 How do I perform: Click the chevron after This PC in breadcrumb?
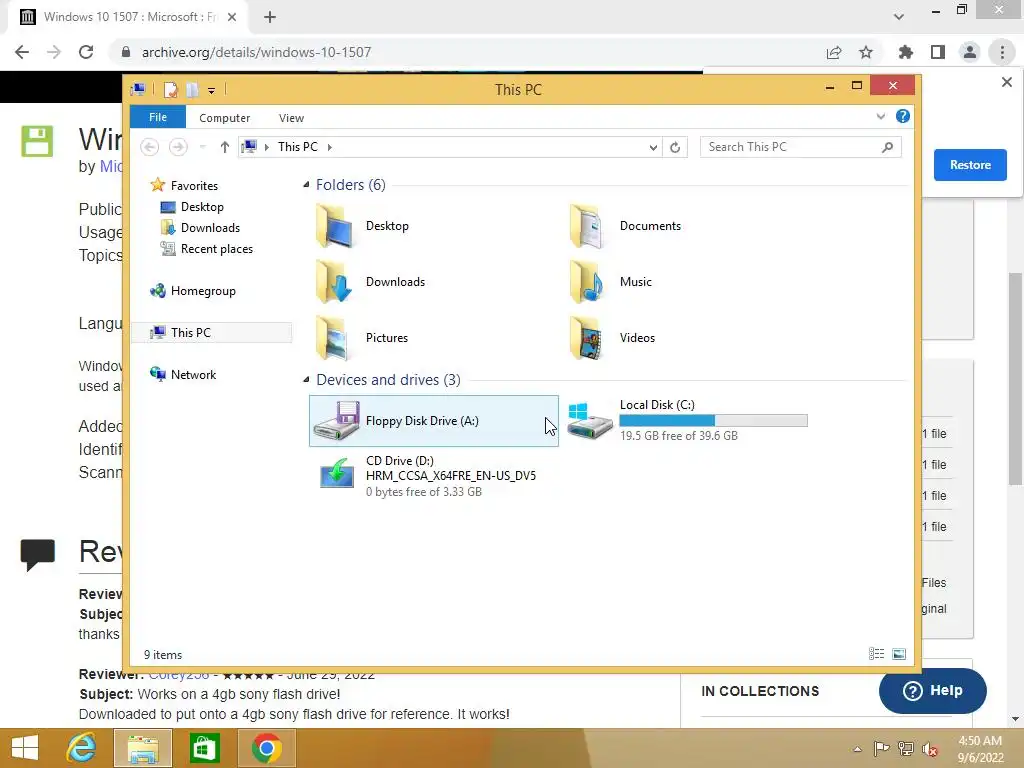coord(330,148)
